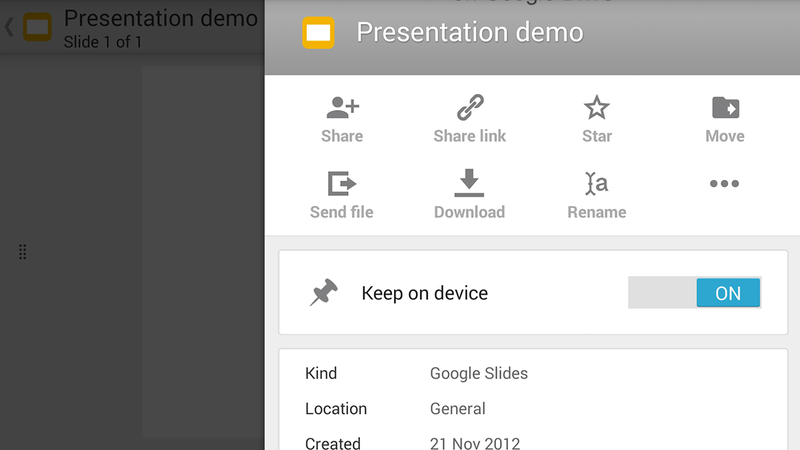Tap the Share icon with person plus
The height and width of the screenshot is (450, 800).
pos(342,108)
